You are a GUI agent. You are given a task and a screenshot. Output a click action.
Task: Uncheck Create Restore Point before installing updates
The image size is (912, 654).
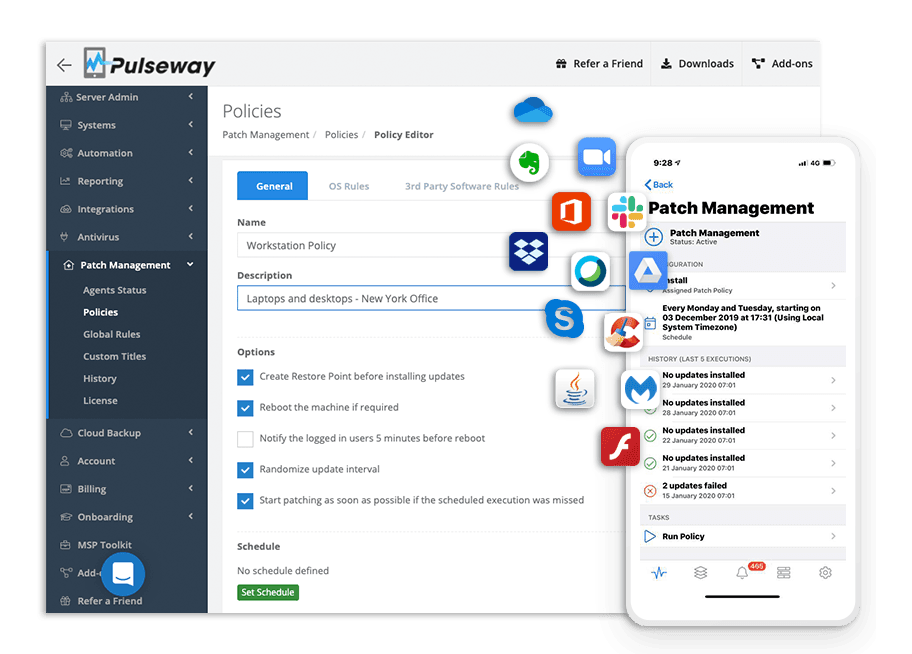245,377
